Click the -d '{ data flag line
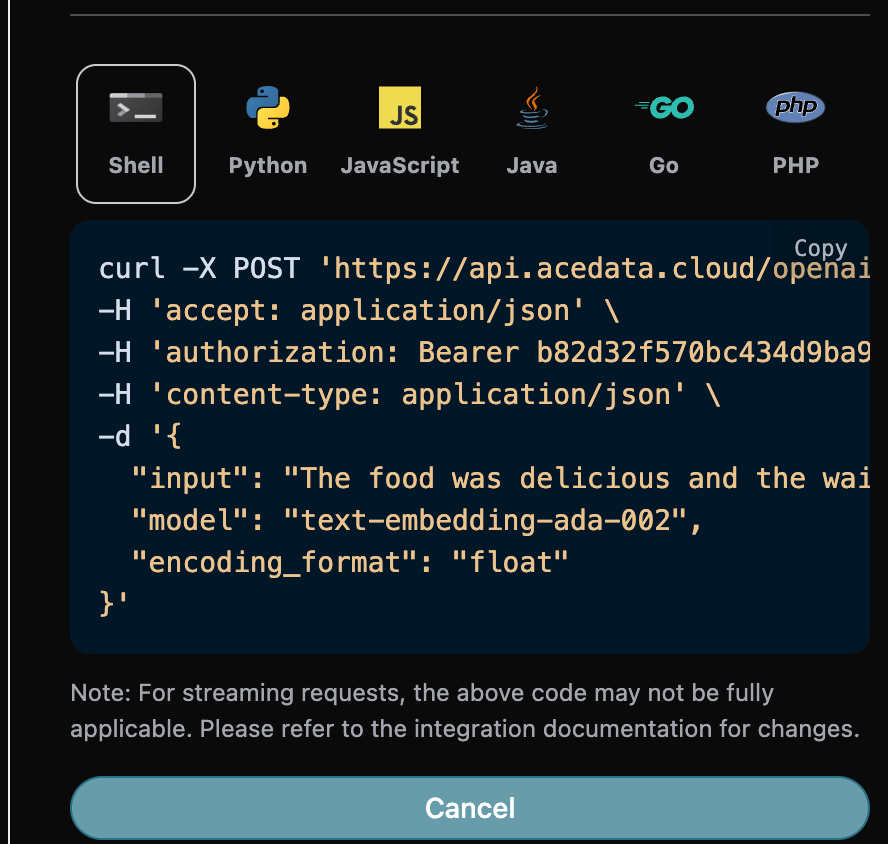The width and height of the screenshot is (888, 844). [x=140, y=436]
